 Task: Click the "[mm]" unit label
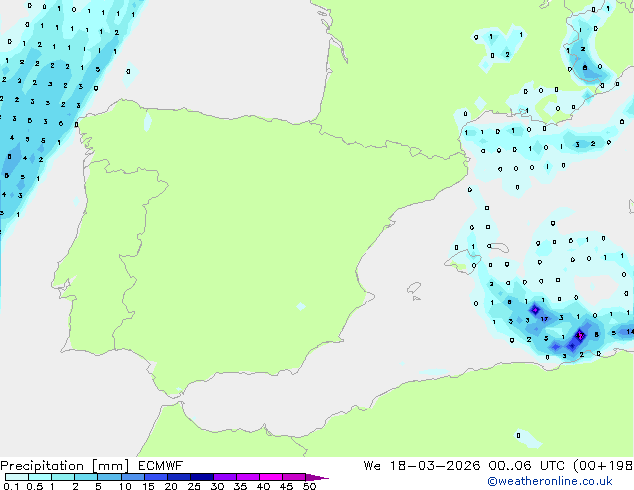[111, 466]
